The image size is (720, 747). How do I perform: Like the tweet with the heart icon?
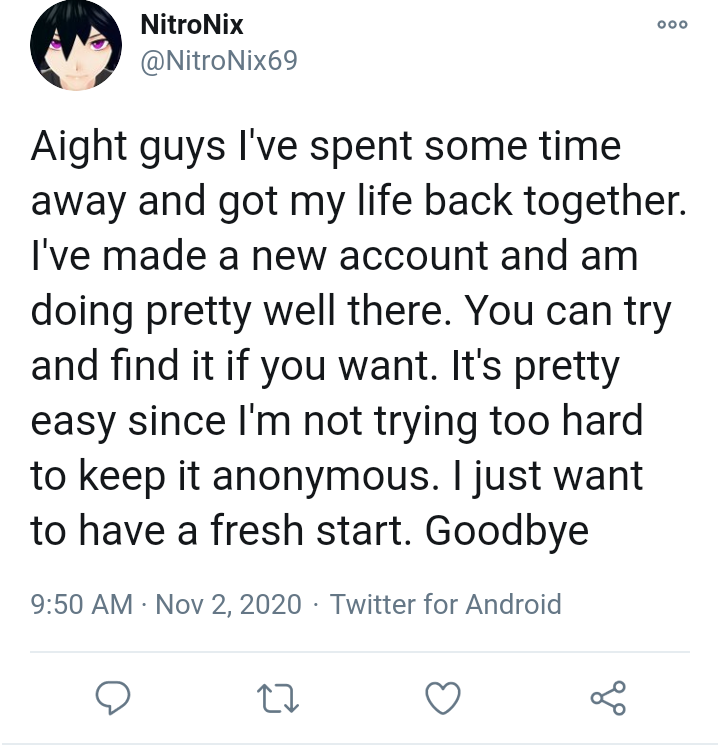[443, 698]
